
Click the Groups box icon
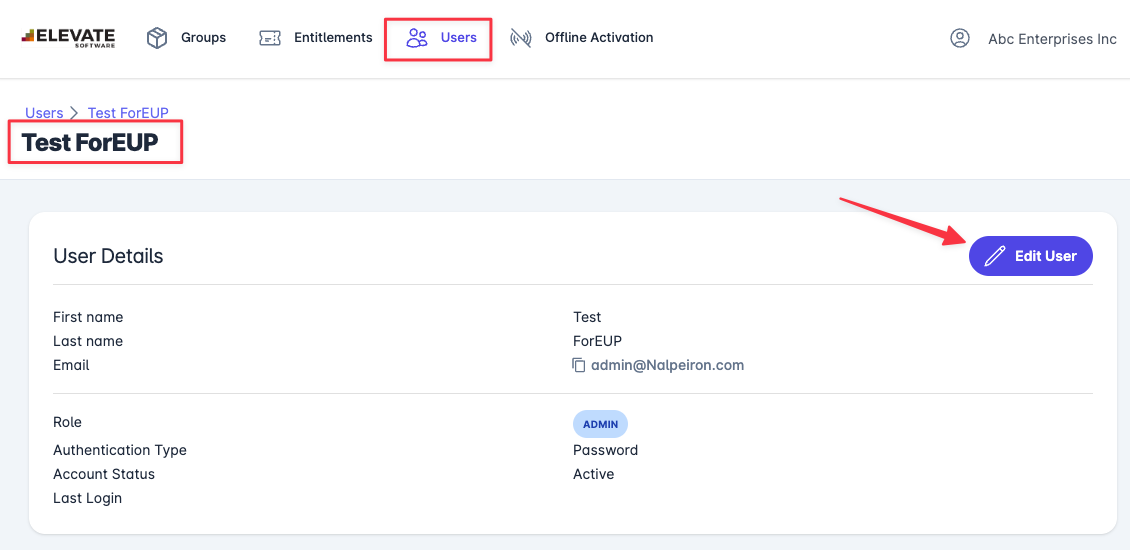pyautogui.click(x=157, y=38)
